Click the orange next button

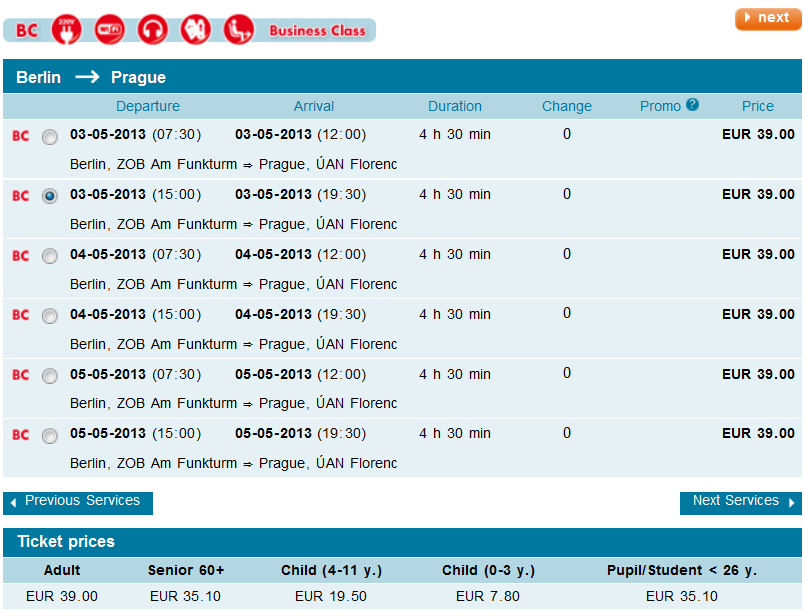pos(768,18)
